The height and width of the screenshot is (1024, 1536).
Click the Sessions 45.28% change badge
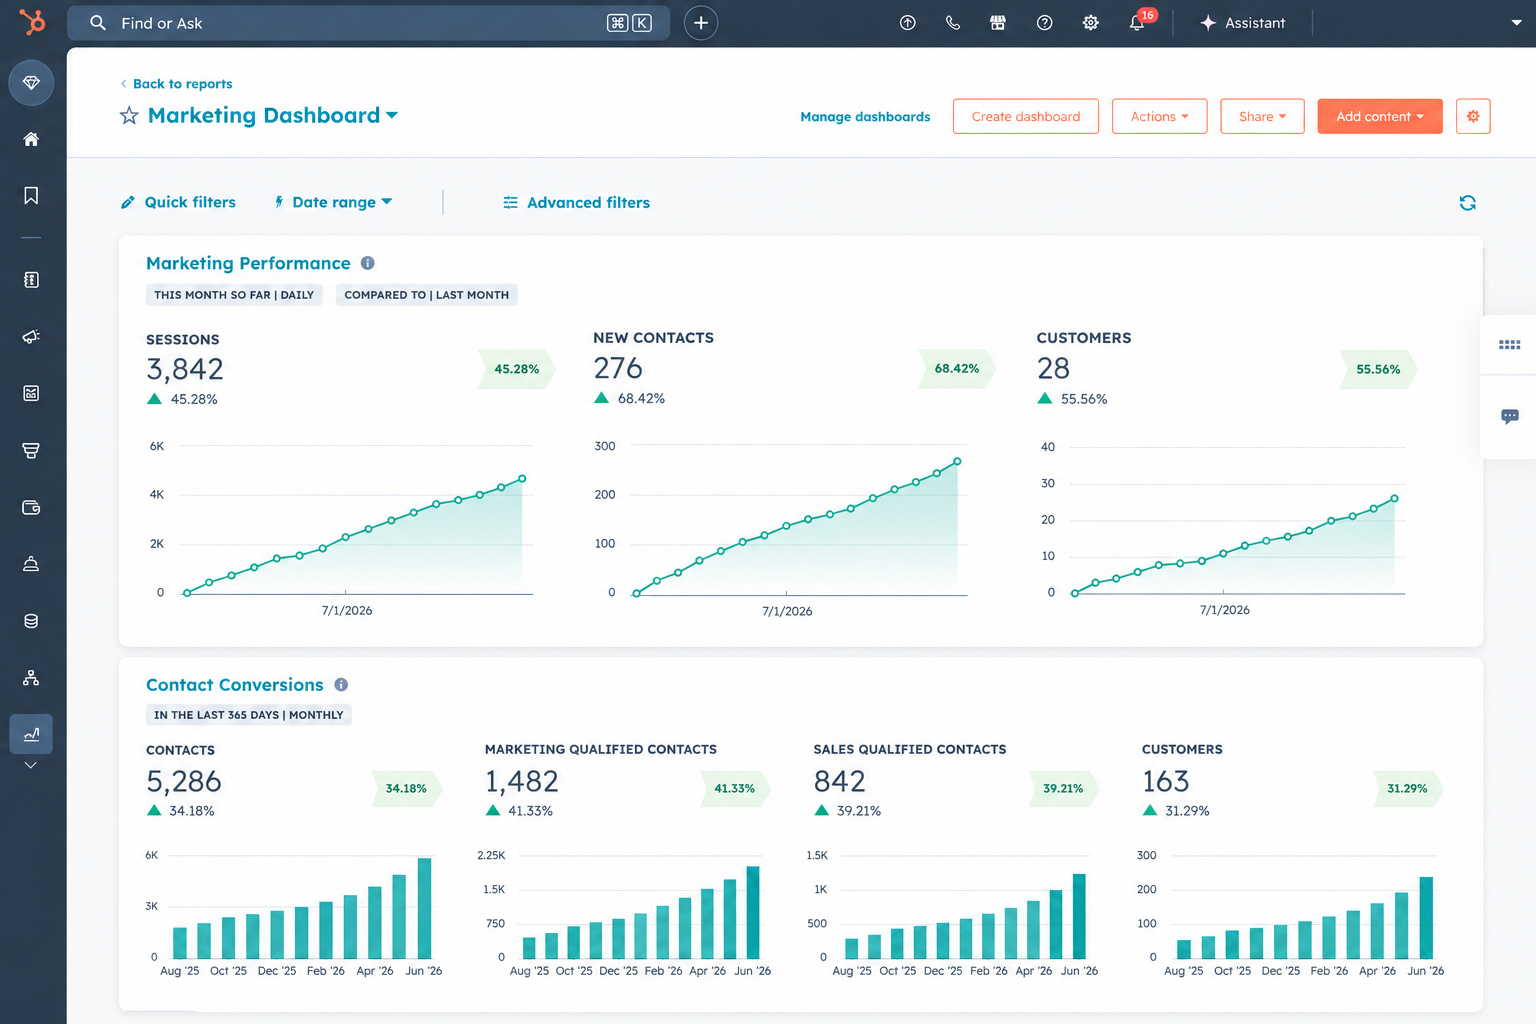click(x=516, y=369)
